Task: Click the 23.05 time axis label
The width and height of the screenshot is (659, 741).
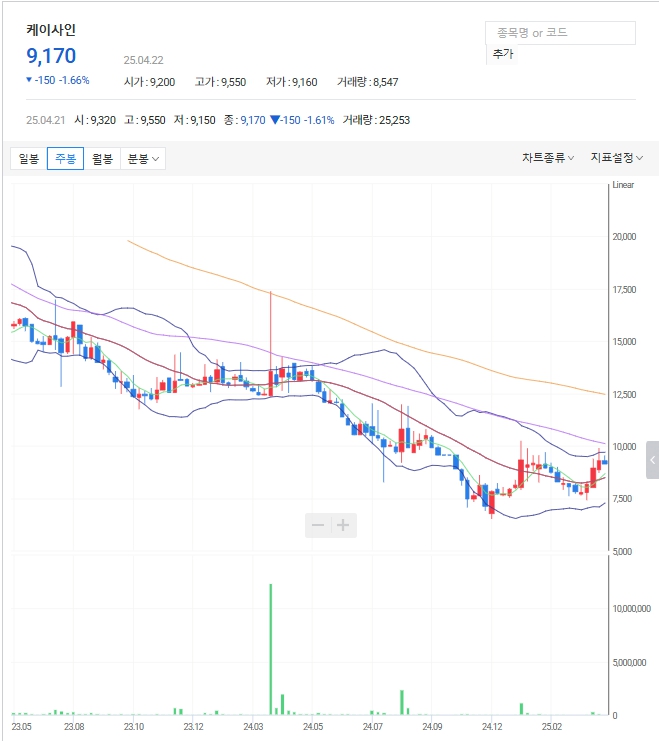Action: point(21,726)
